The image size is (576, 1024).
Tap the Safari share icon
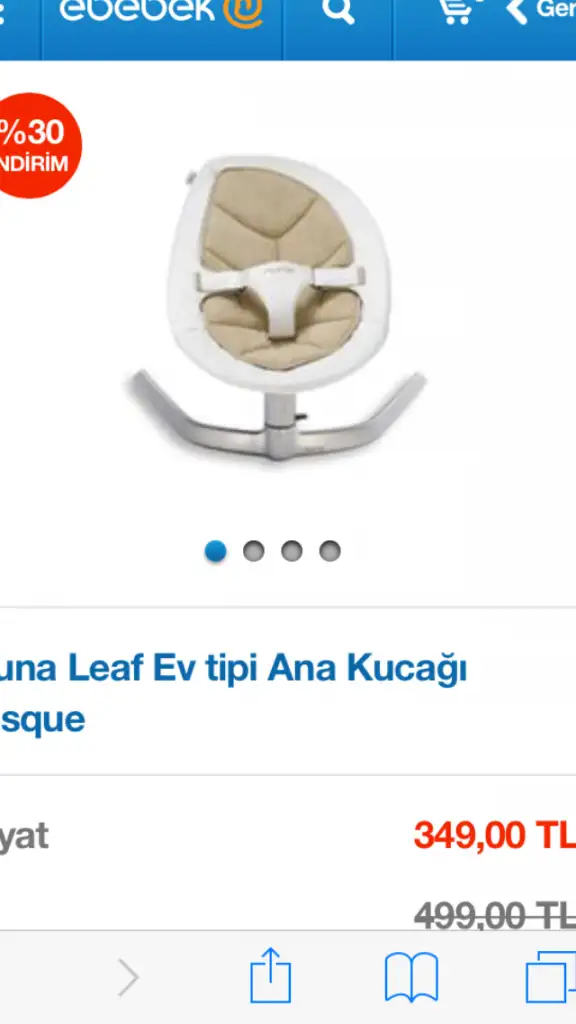click(x=270, y=976)
